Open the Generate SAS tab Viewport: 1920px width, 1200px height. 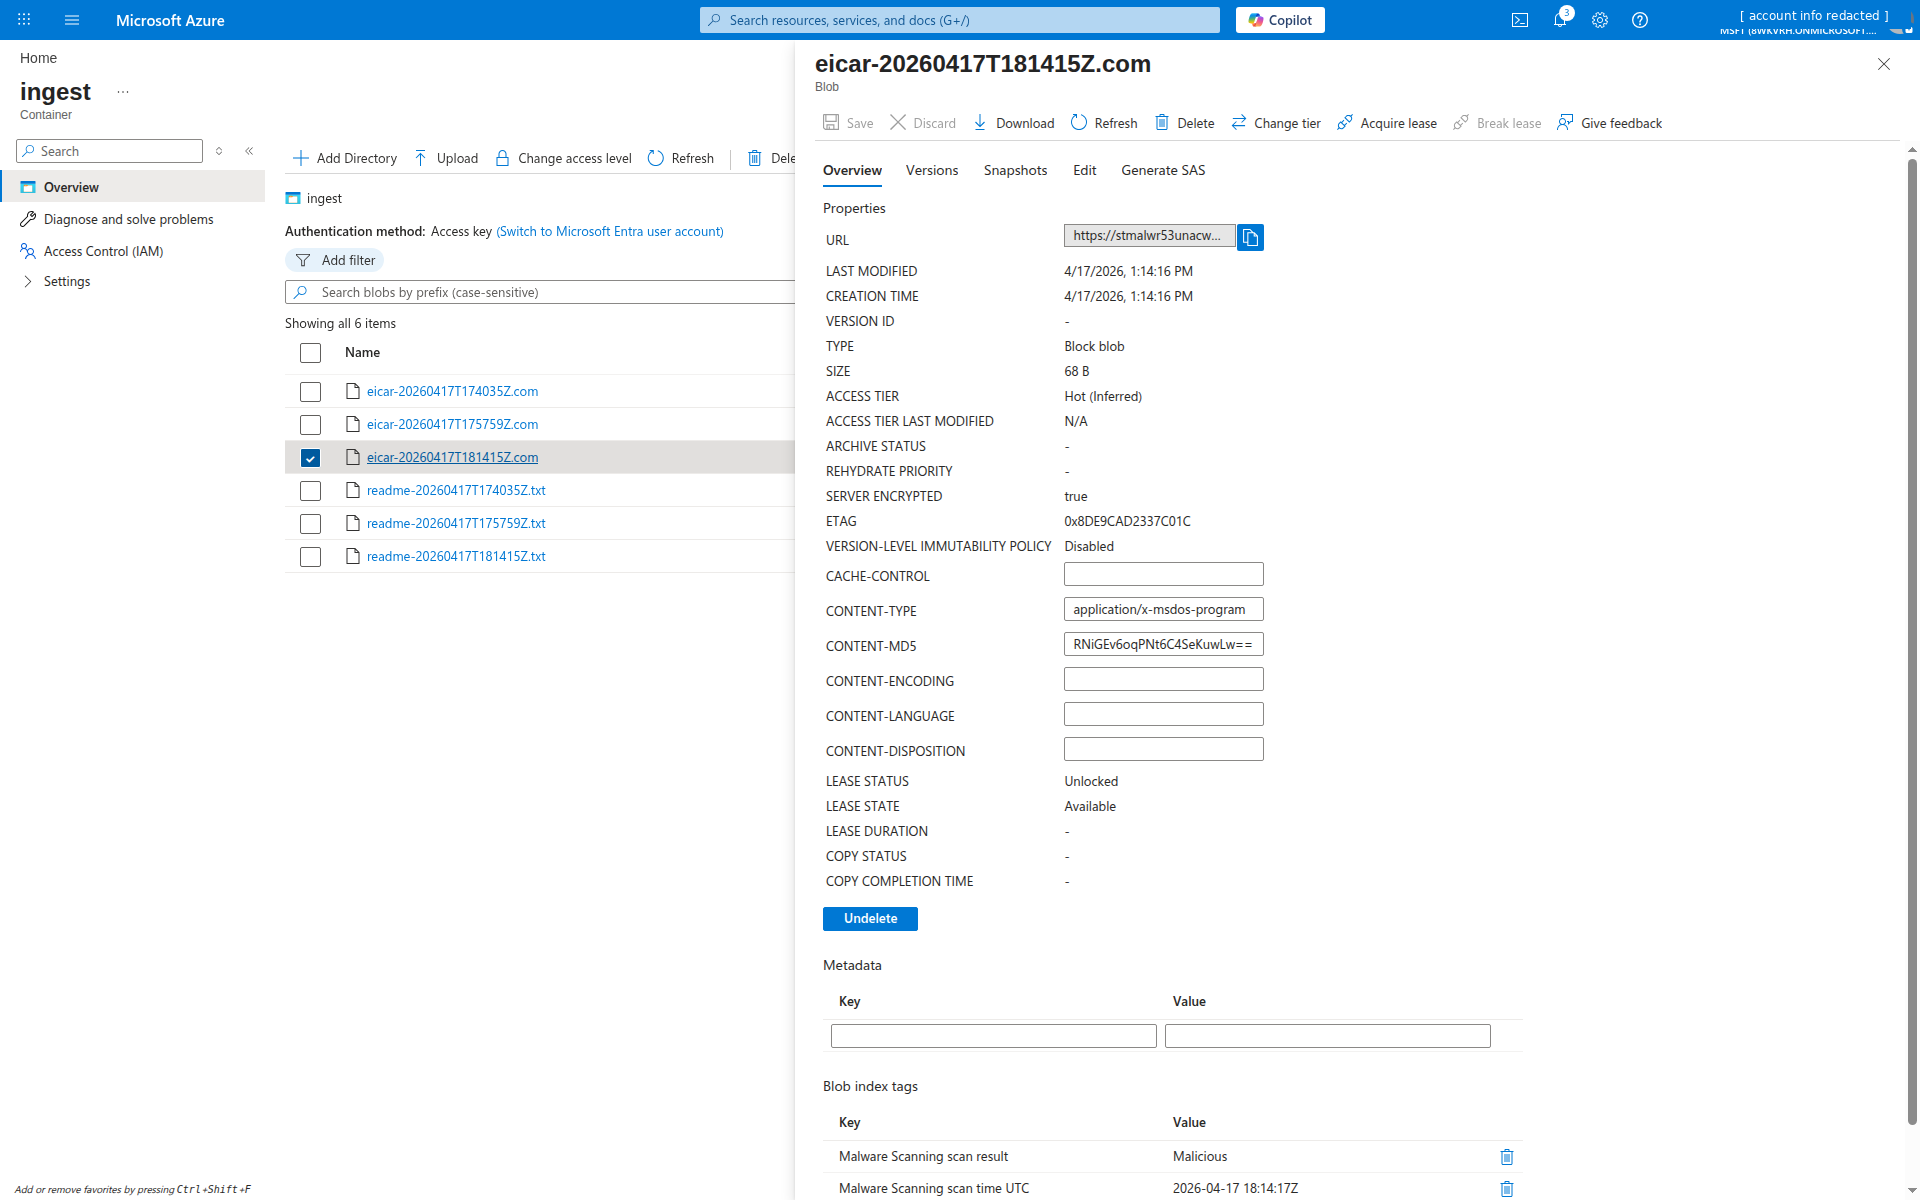(1163, 170)
